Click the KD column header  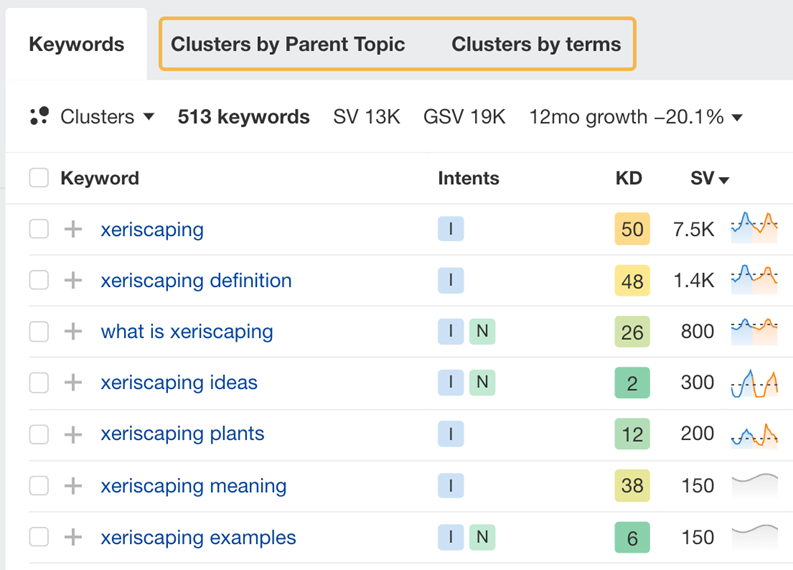tap(628, 178)
